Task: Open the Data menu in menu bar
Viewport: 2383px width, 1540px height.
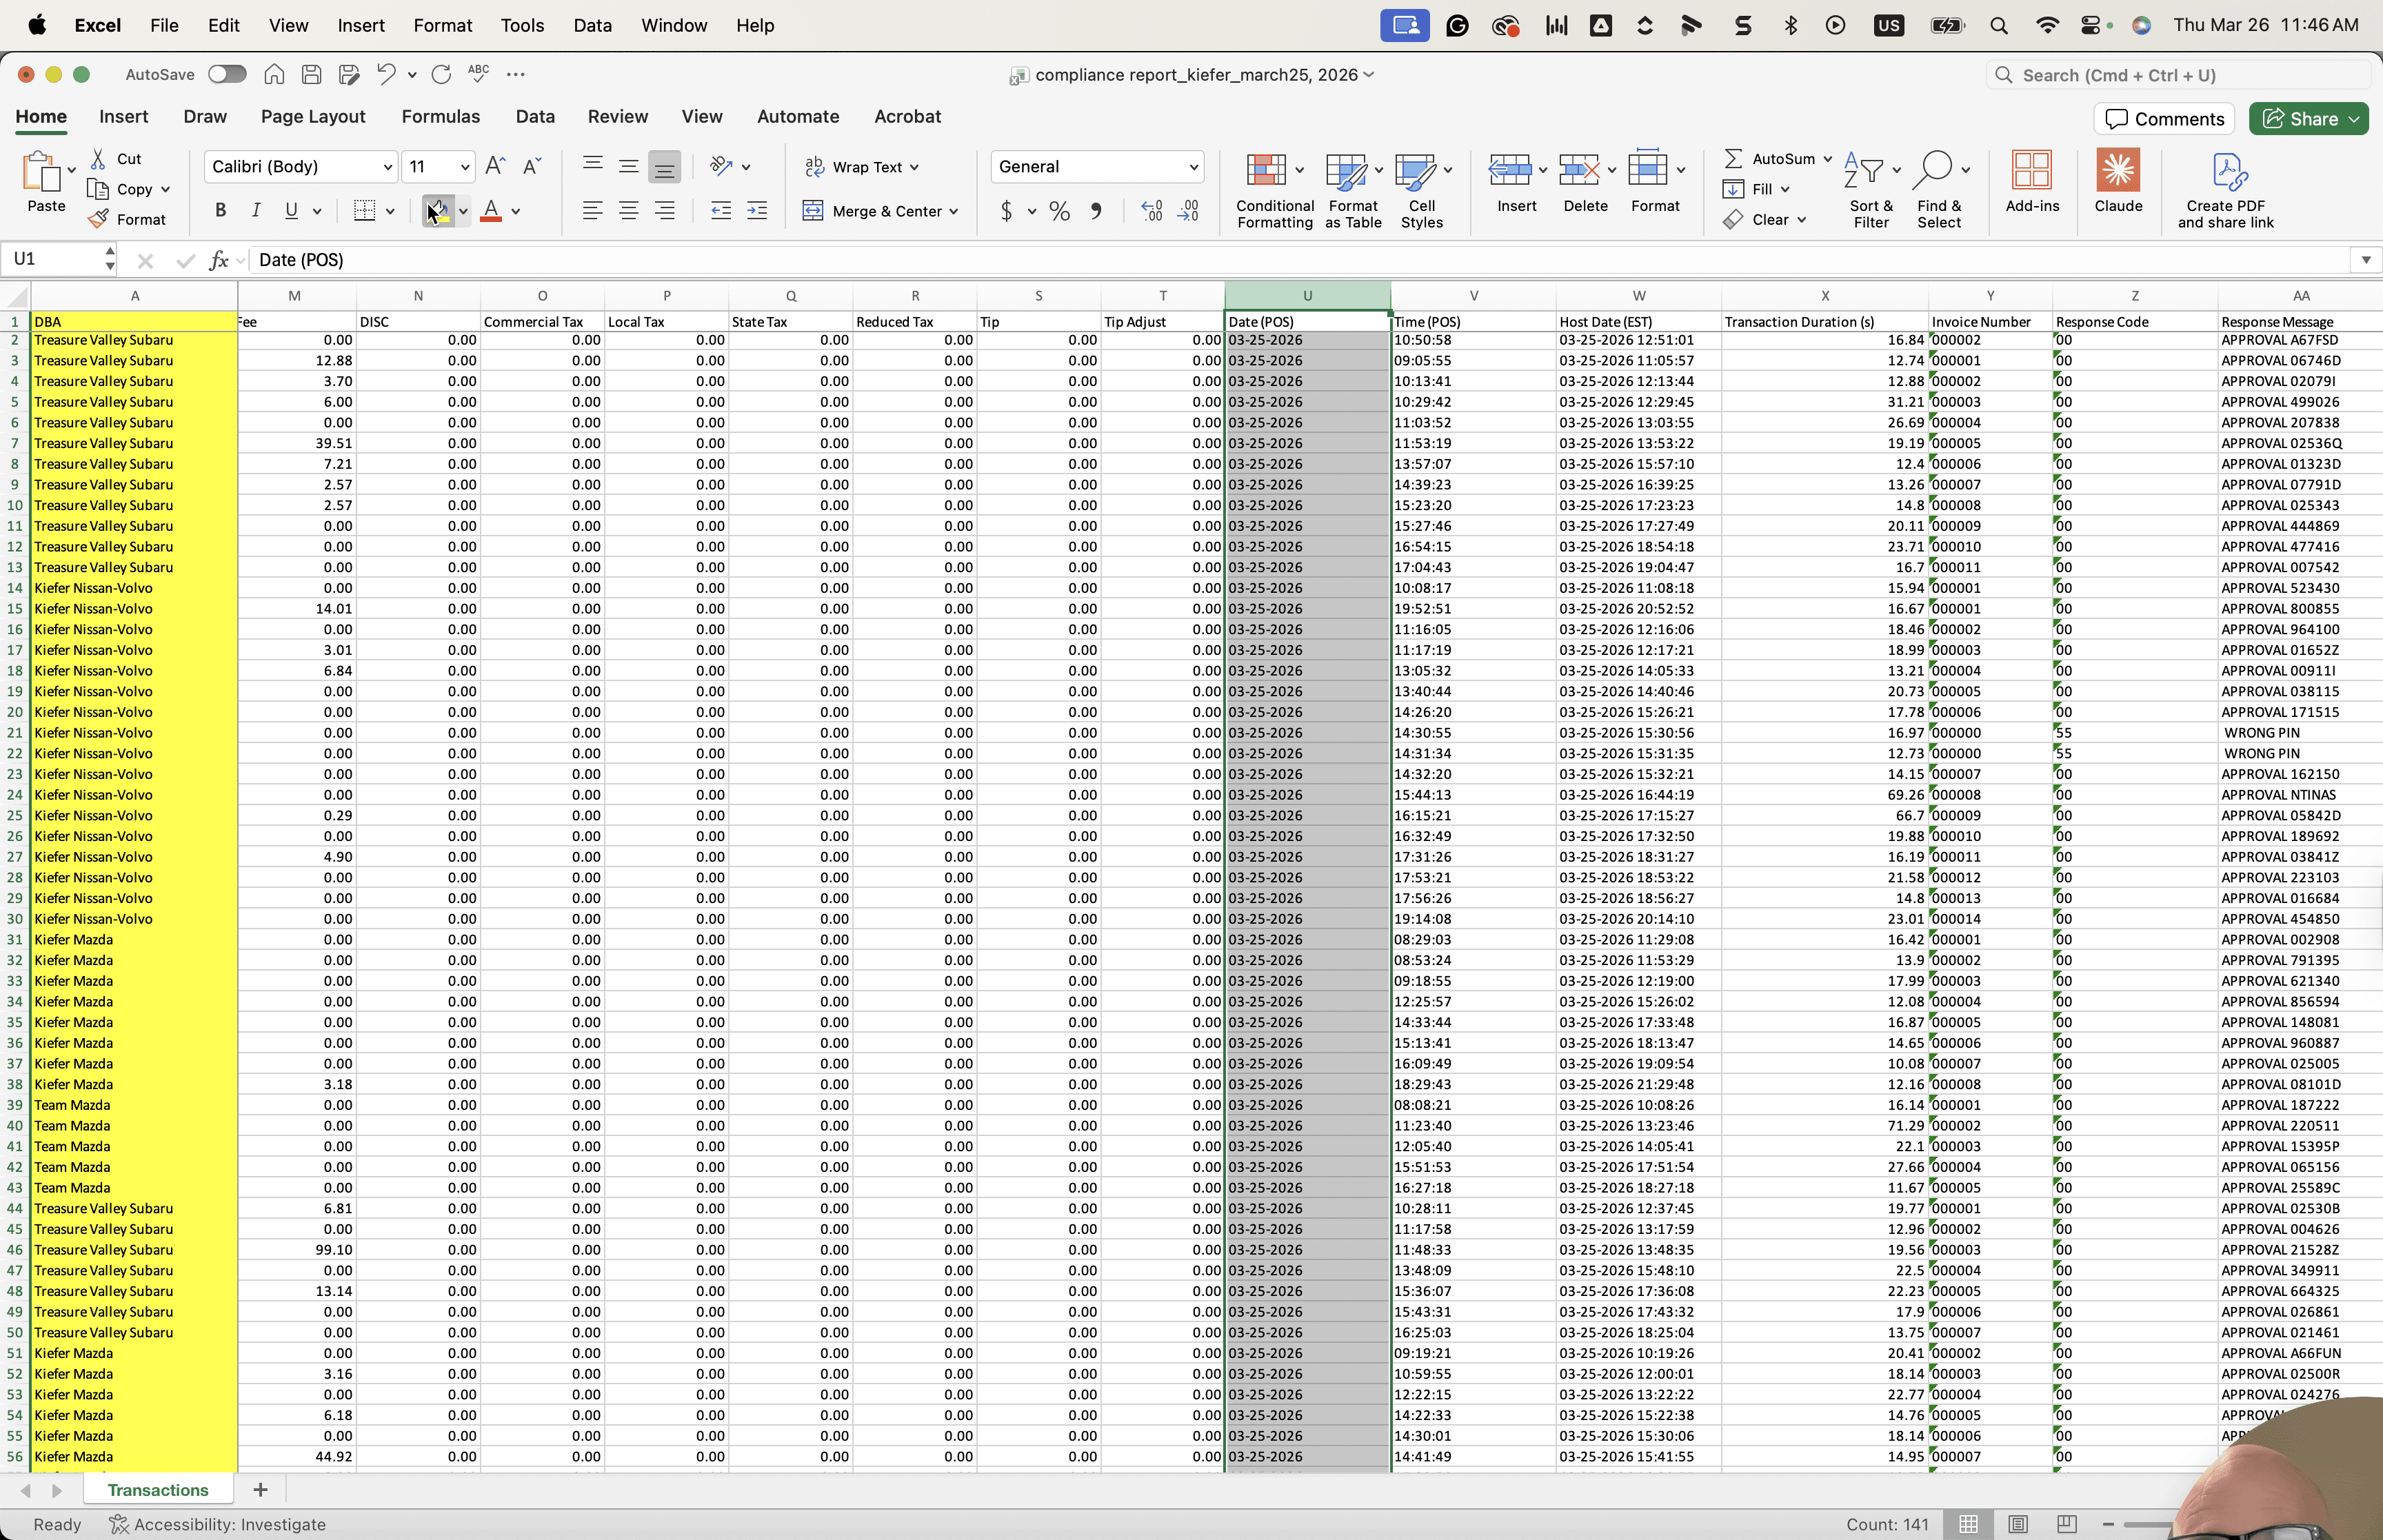Action: point(592,25)
